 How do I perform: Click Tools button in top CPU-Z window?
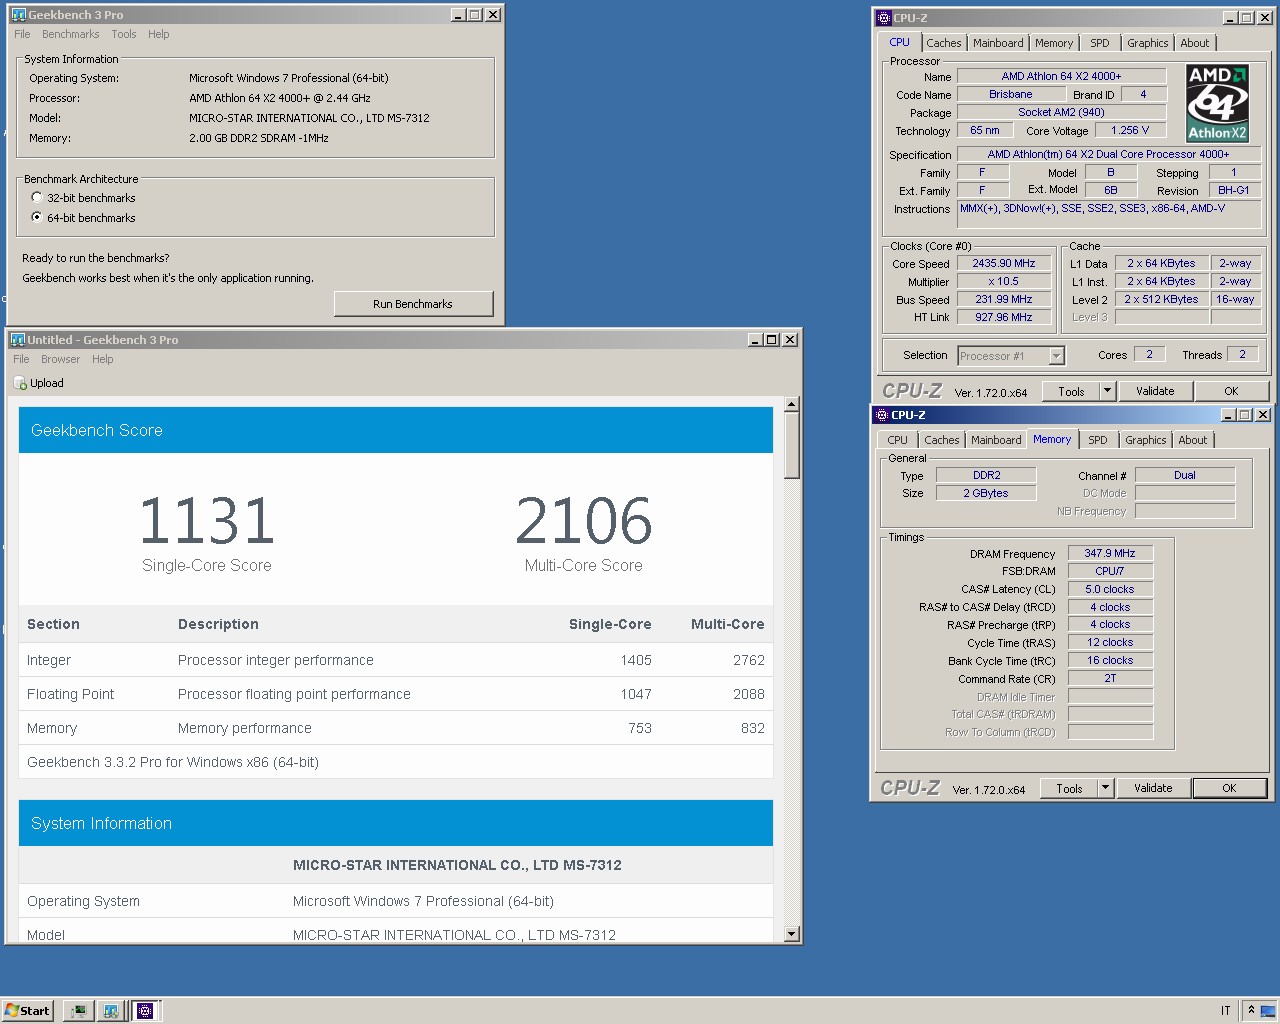point(1071,391)
